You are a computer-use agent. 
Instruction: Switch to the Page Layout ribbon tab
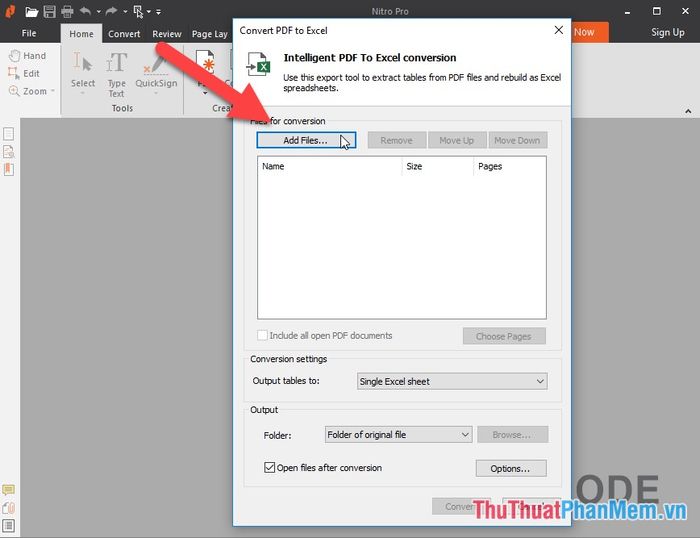pos(210,34)
